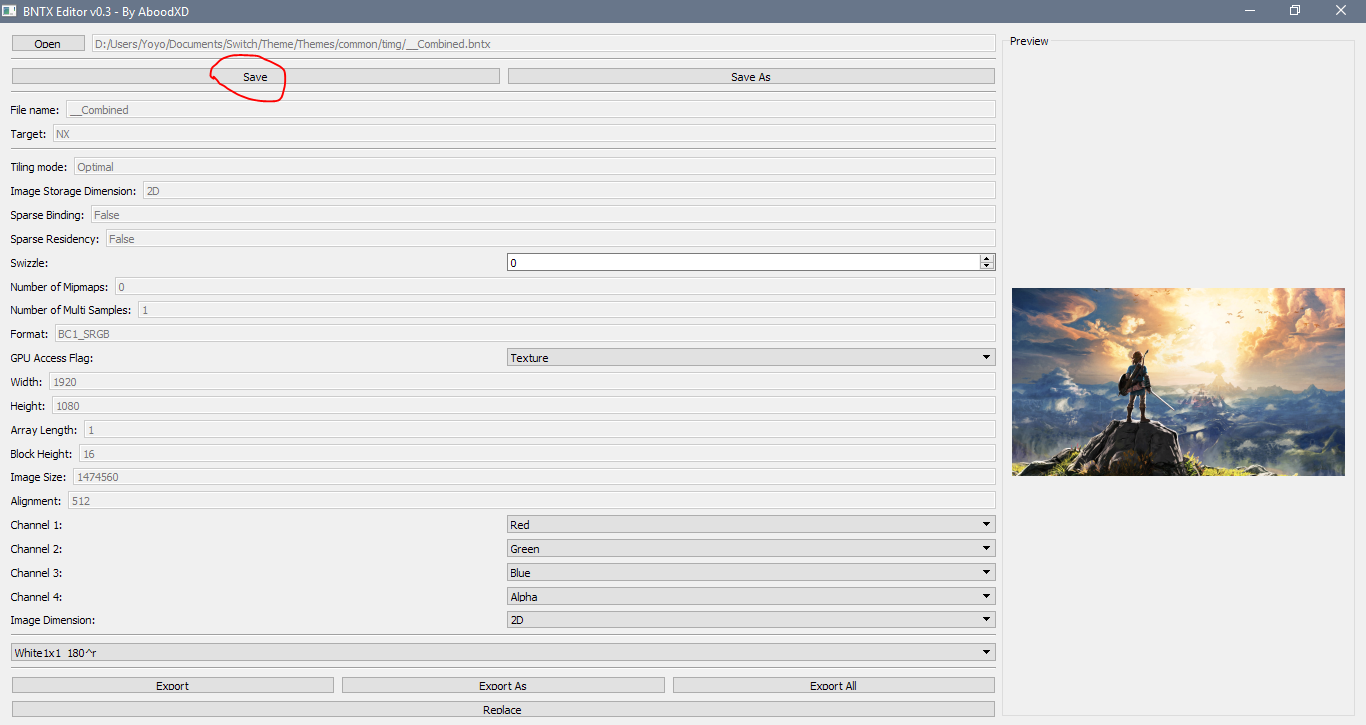Click Array Length field

[540, 429]
